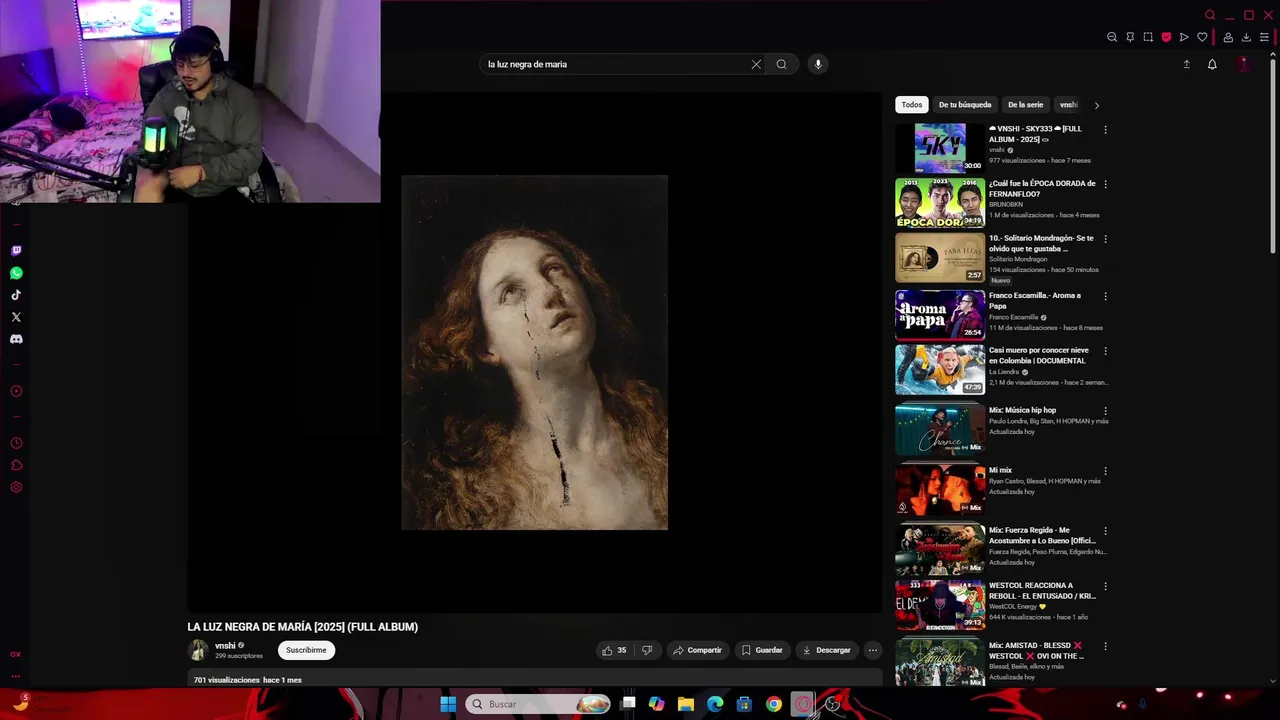Click the playing video album artwork
This screenshot has width=1280, height=720.
(x=534, y=352)
